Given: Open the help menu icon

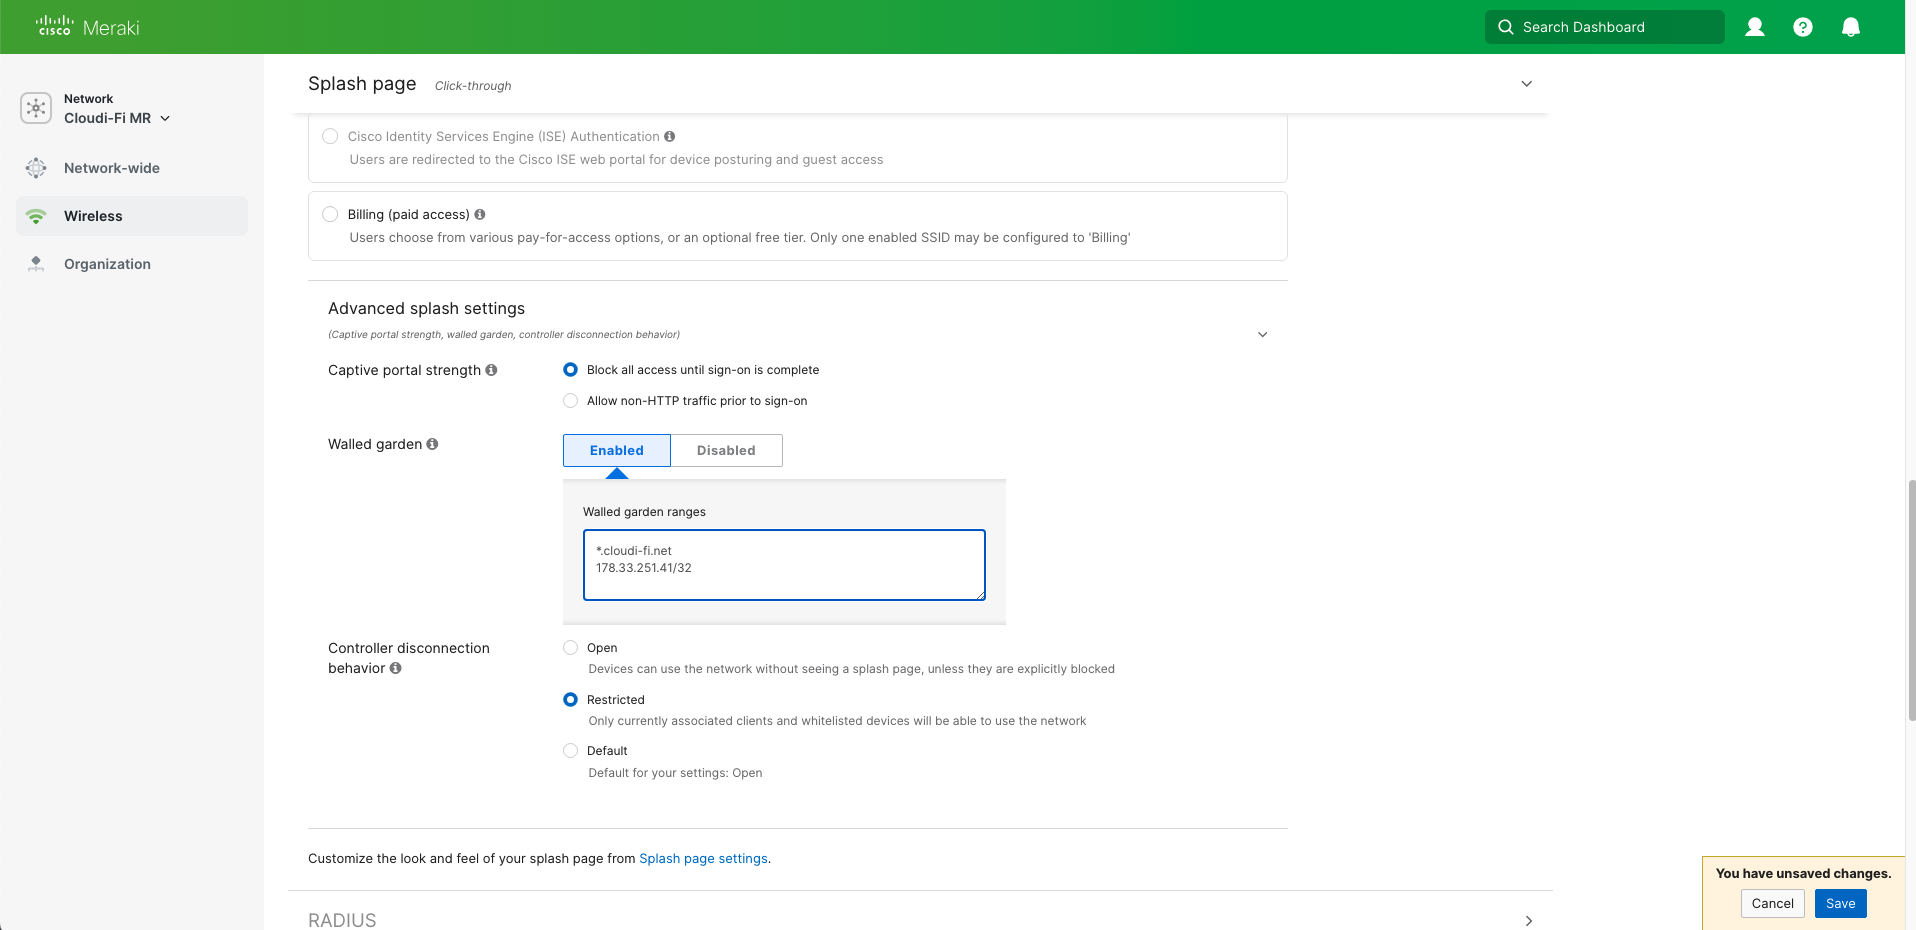Looking at the screenshot, I should (x=1802, y=27).
